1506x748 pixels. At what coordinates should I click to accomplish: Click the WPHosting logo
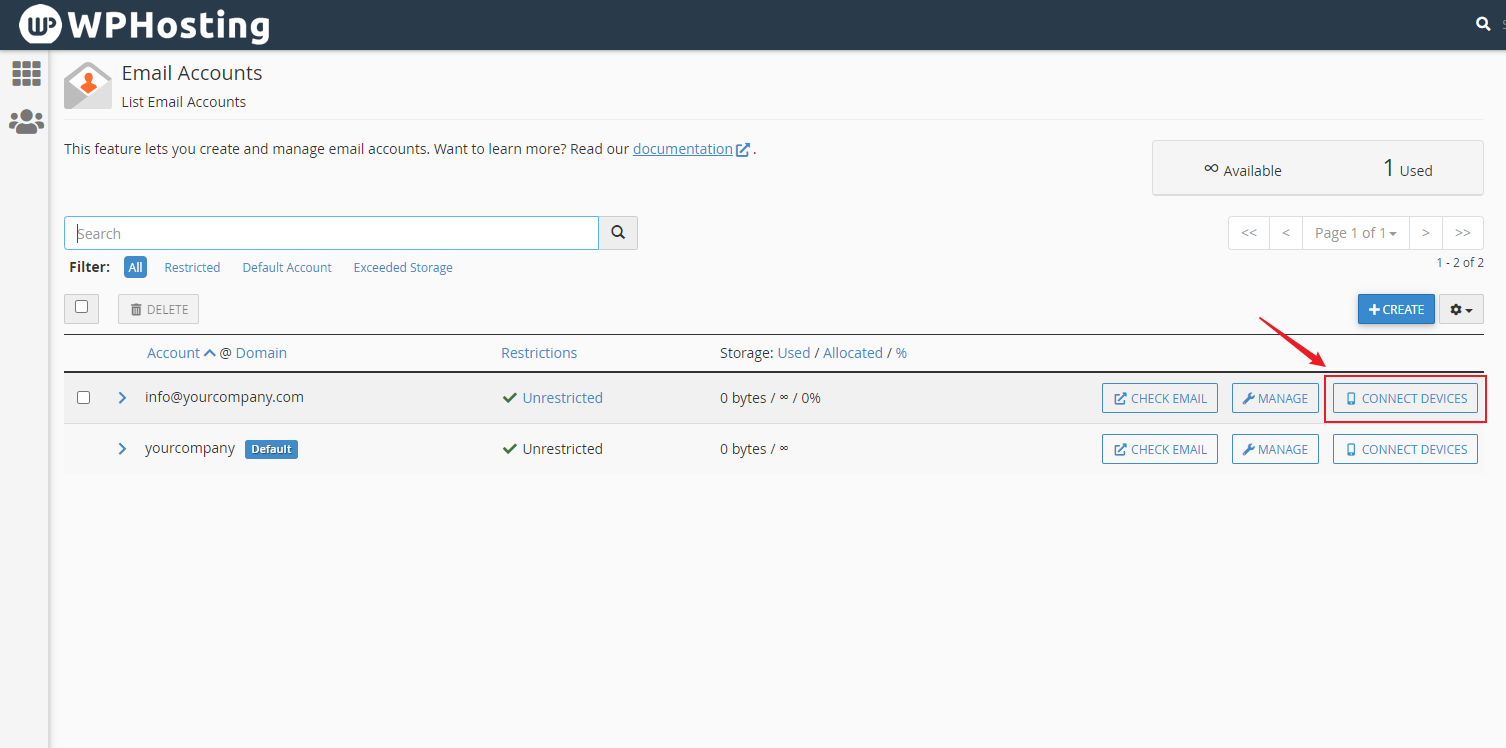pos(145,25)
